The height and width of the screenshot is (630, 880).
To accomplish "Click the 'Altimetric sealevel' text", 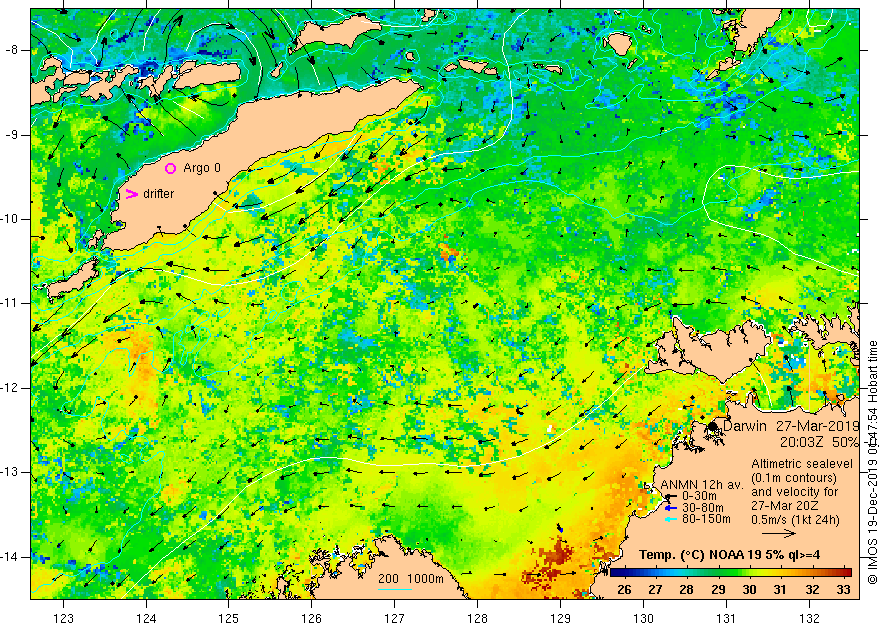I will 802,465.
